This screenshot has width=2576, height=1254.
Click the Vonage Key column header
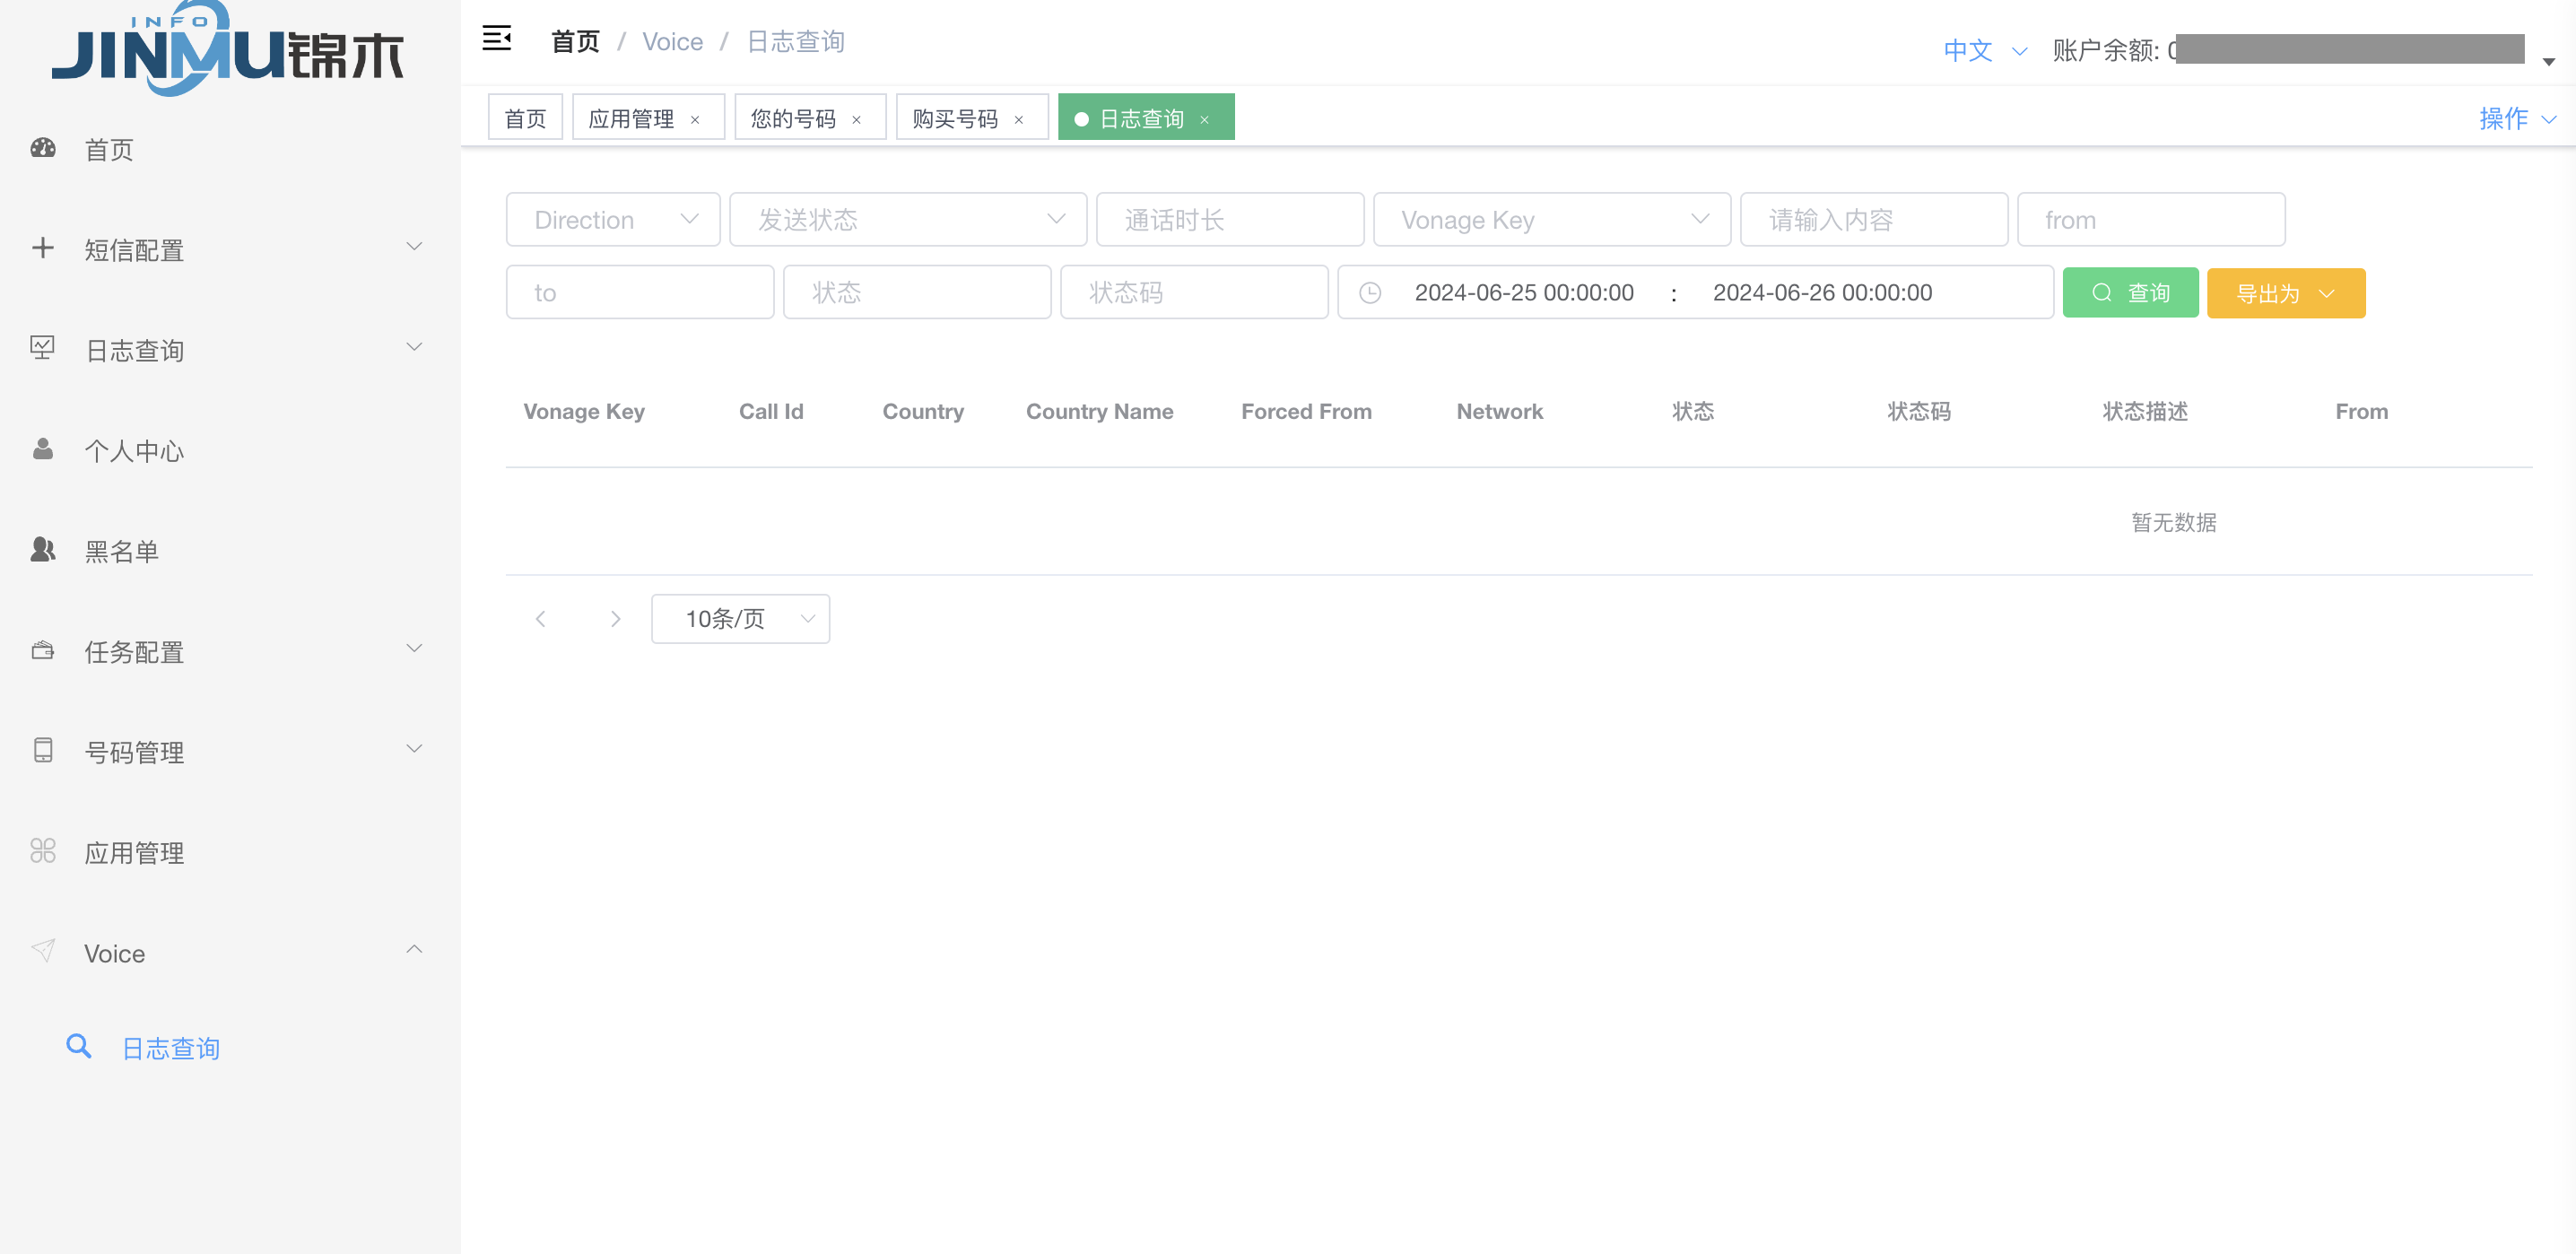pos(584,411)
